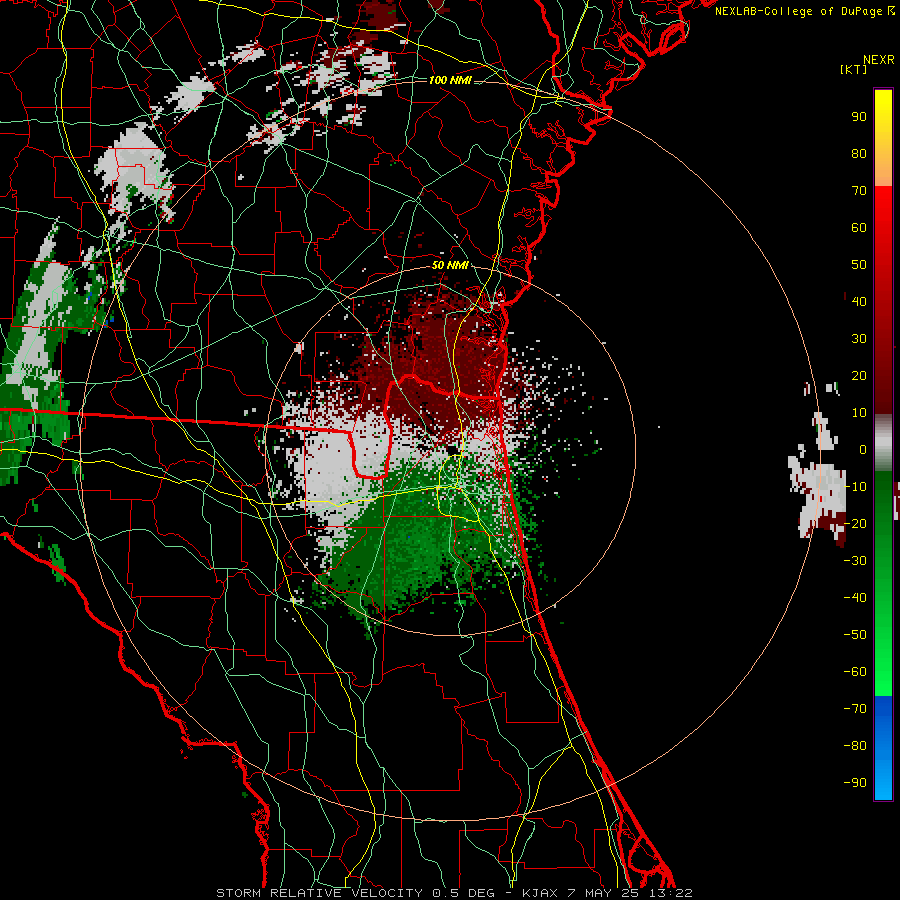
Task: Click the 60 value on the scale
Action: (859, 228)
